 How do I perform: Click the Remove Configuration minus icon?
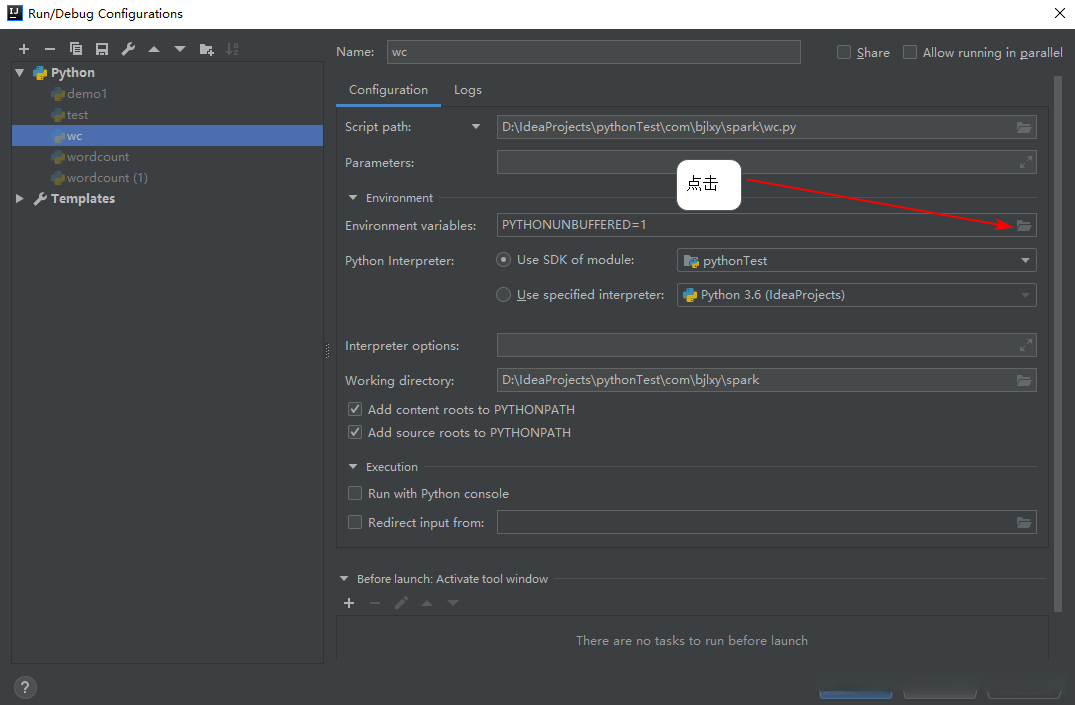[50, 49]
